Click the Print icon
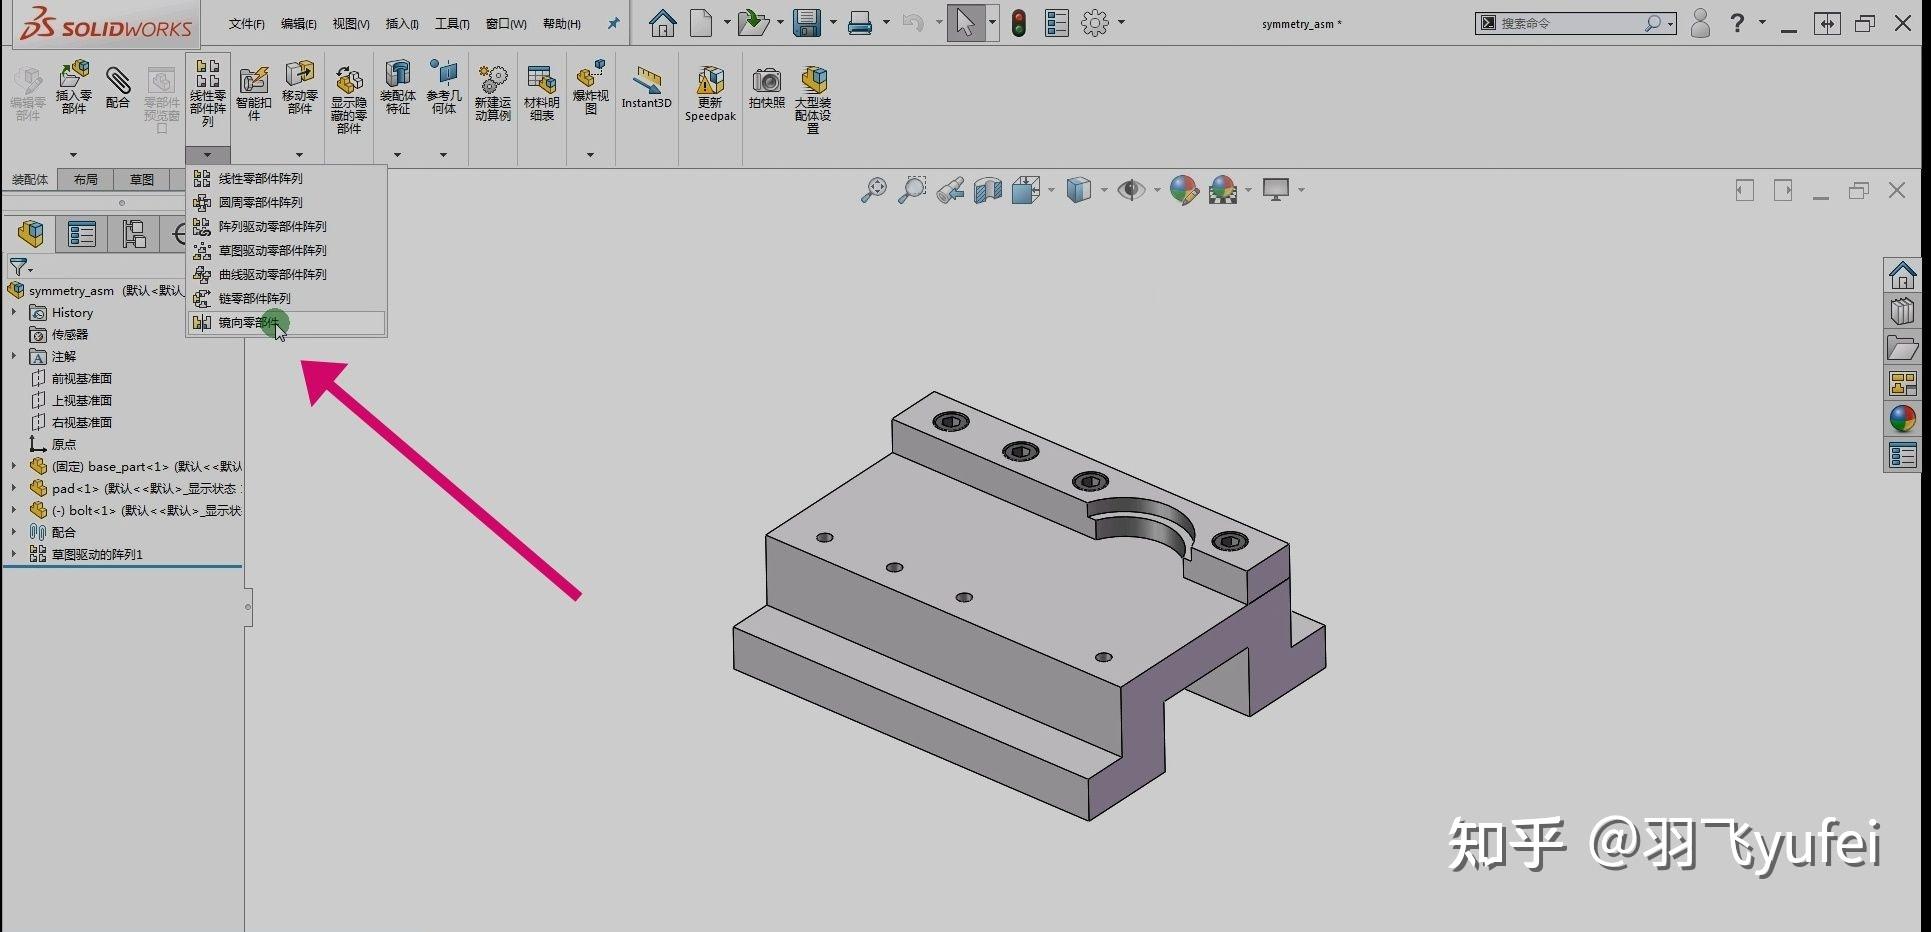Screen dimensions: 1931x932 [860, 23]
